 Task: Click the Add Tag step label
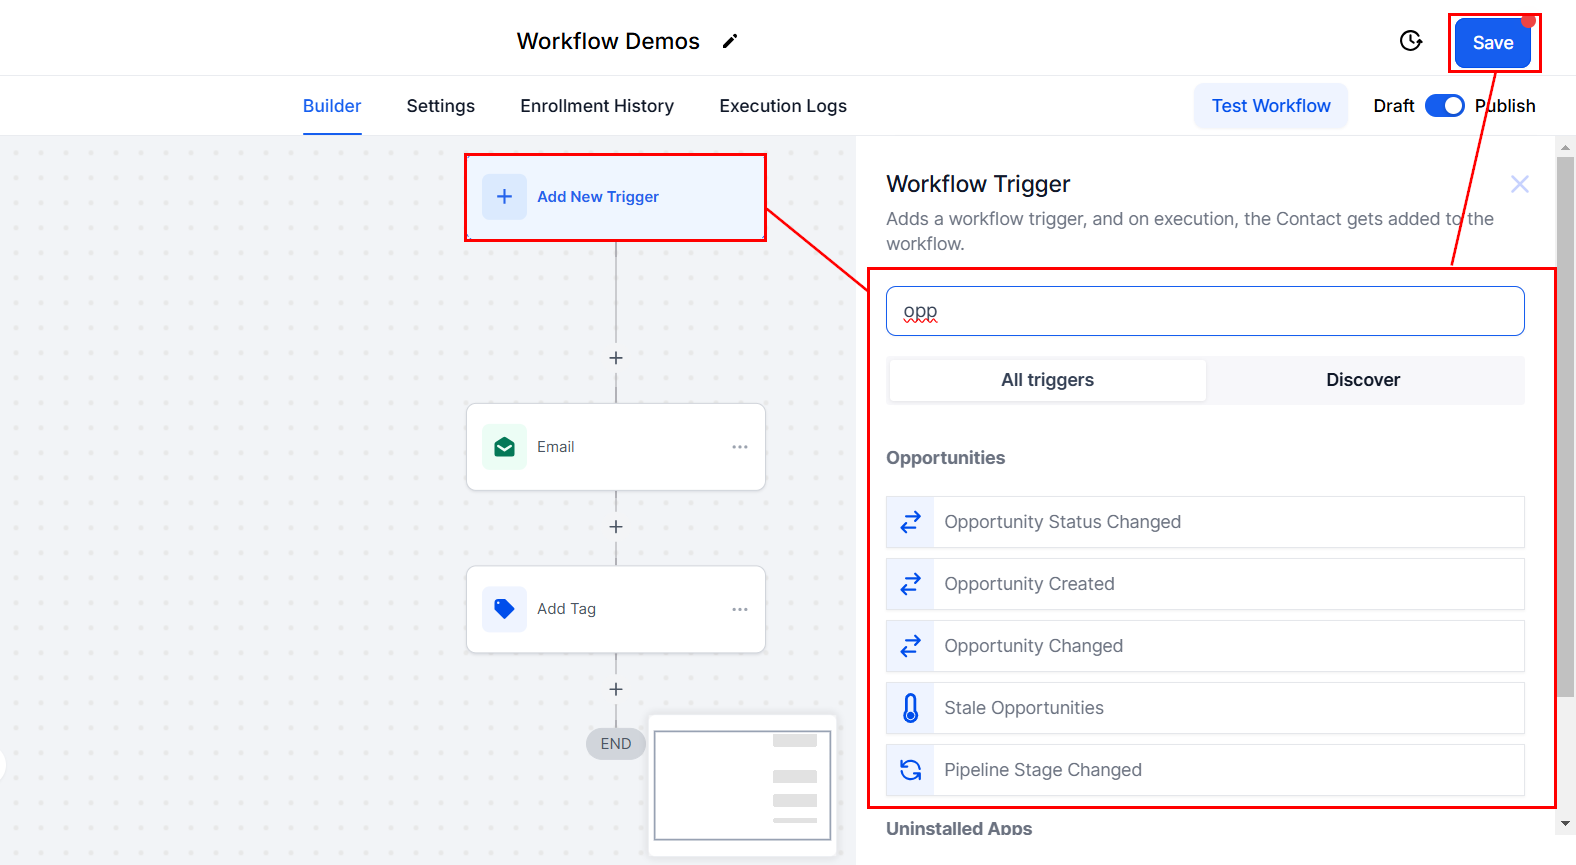pos(567,609)
